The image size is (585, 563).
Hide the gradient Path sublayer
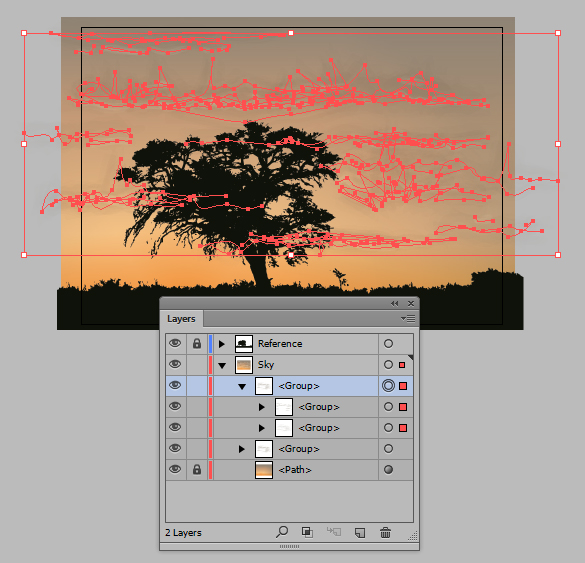175,469
